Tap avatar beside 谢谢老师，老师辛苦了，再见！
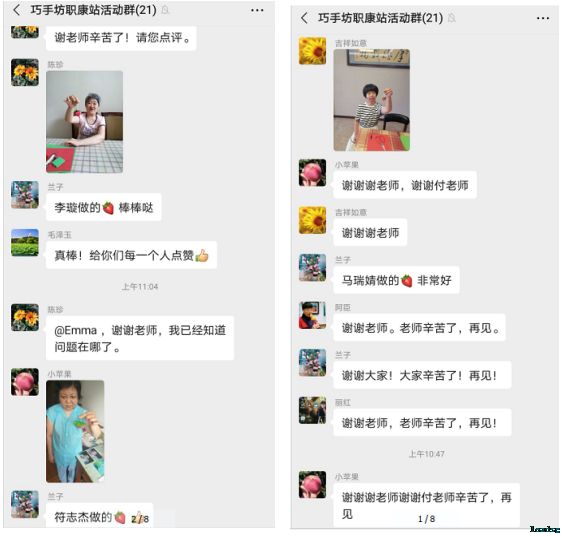The height and width of the screenshot is (534, 561). pos(312,410)
